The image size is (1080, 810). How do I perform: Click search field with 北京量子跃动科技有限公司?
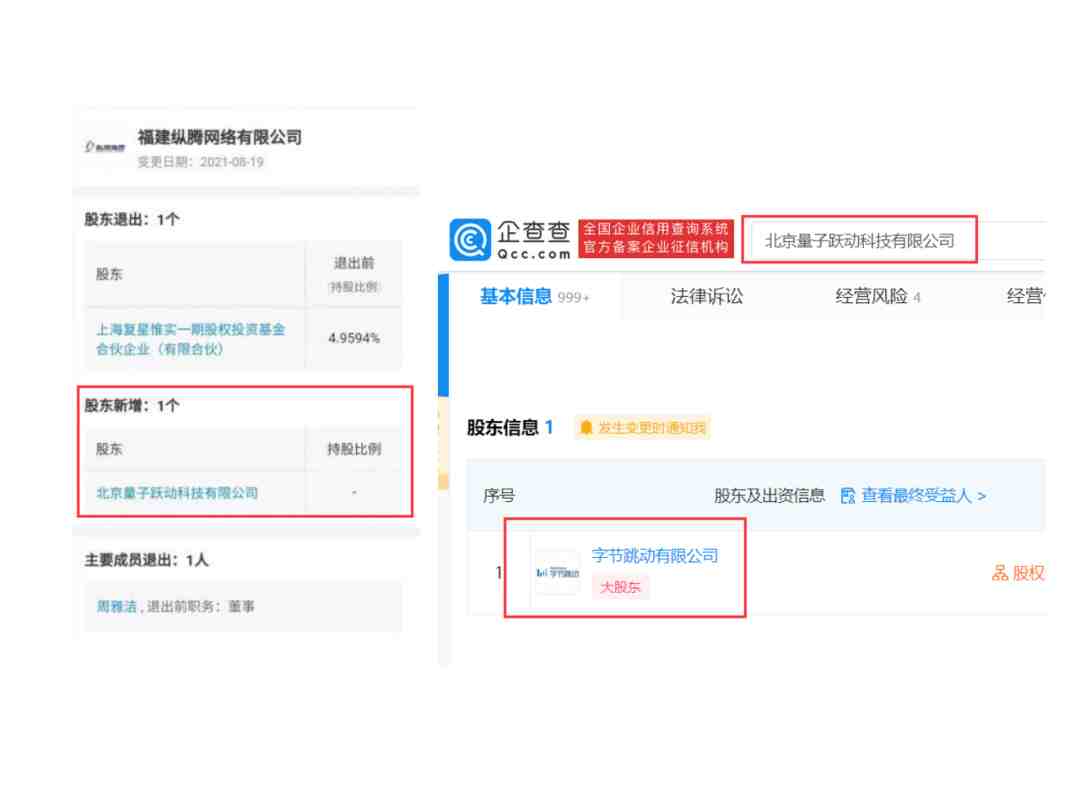860,240
